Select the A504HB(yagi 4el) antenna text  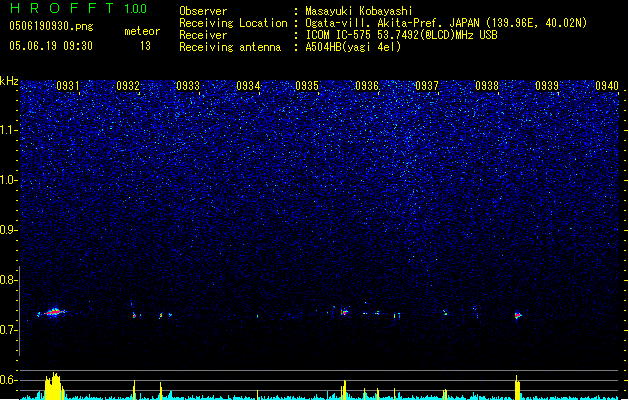(353, 47)
